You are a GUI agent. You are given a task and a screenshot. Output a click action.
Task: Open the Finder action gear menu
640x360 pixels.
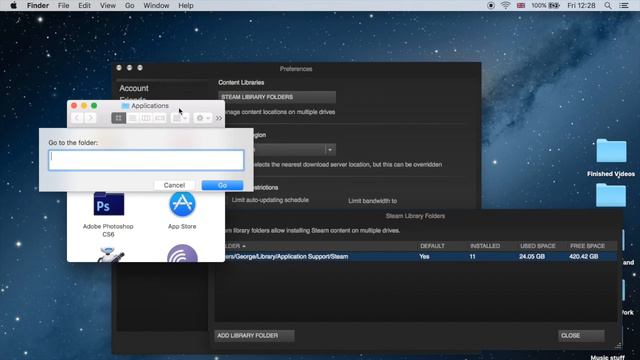tap(202, 118)
